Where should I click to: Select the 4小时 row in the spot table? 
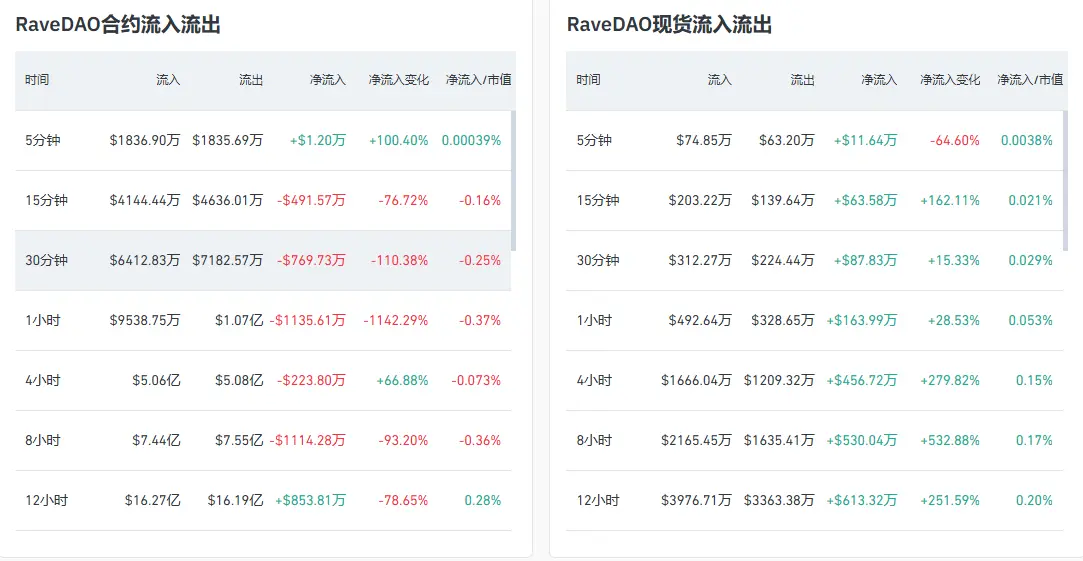(x=814, y=381)
